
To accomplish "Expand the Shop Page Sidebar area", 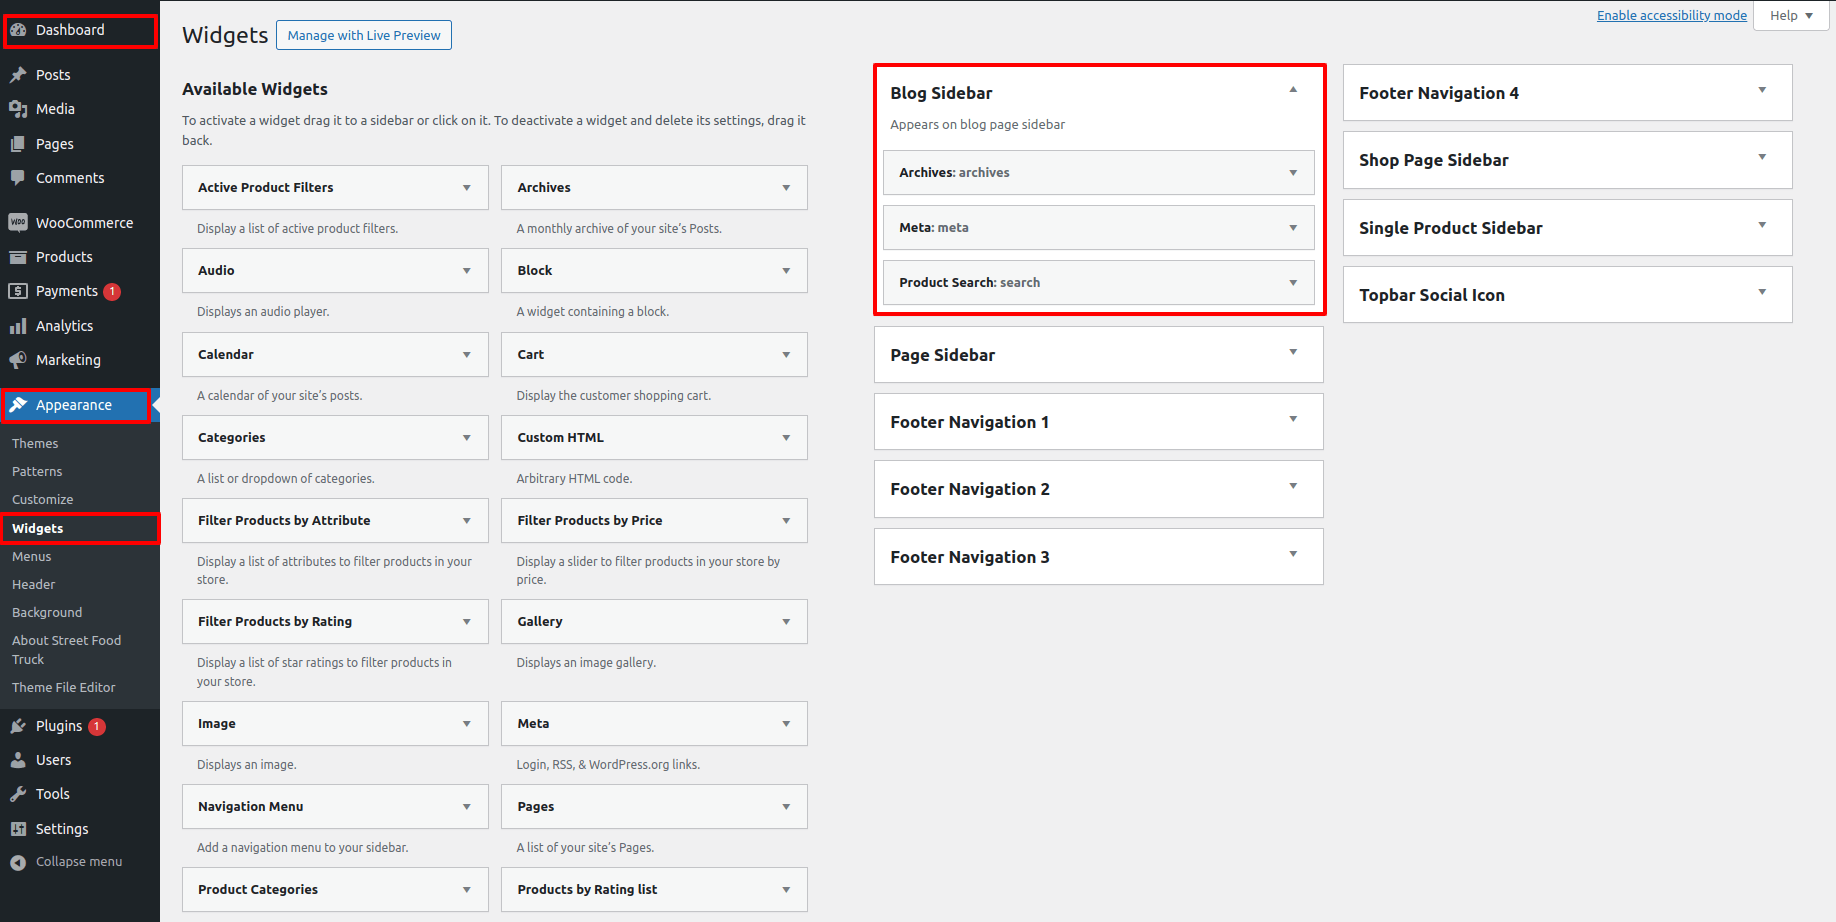I will (x=1762, y=157).
